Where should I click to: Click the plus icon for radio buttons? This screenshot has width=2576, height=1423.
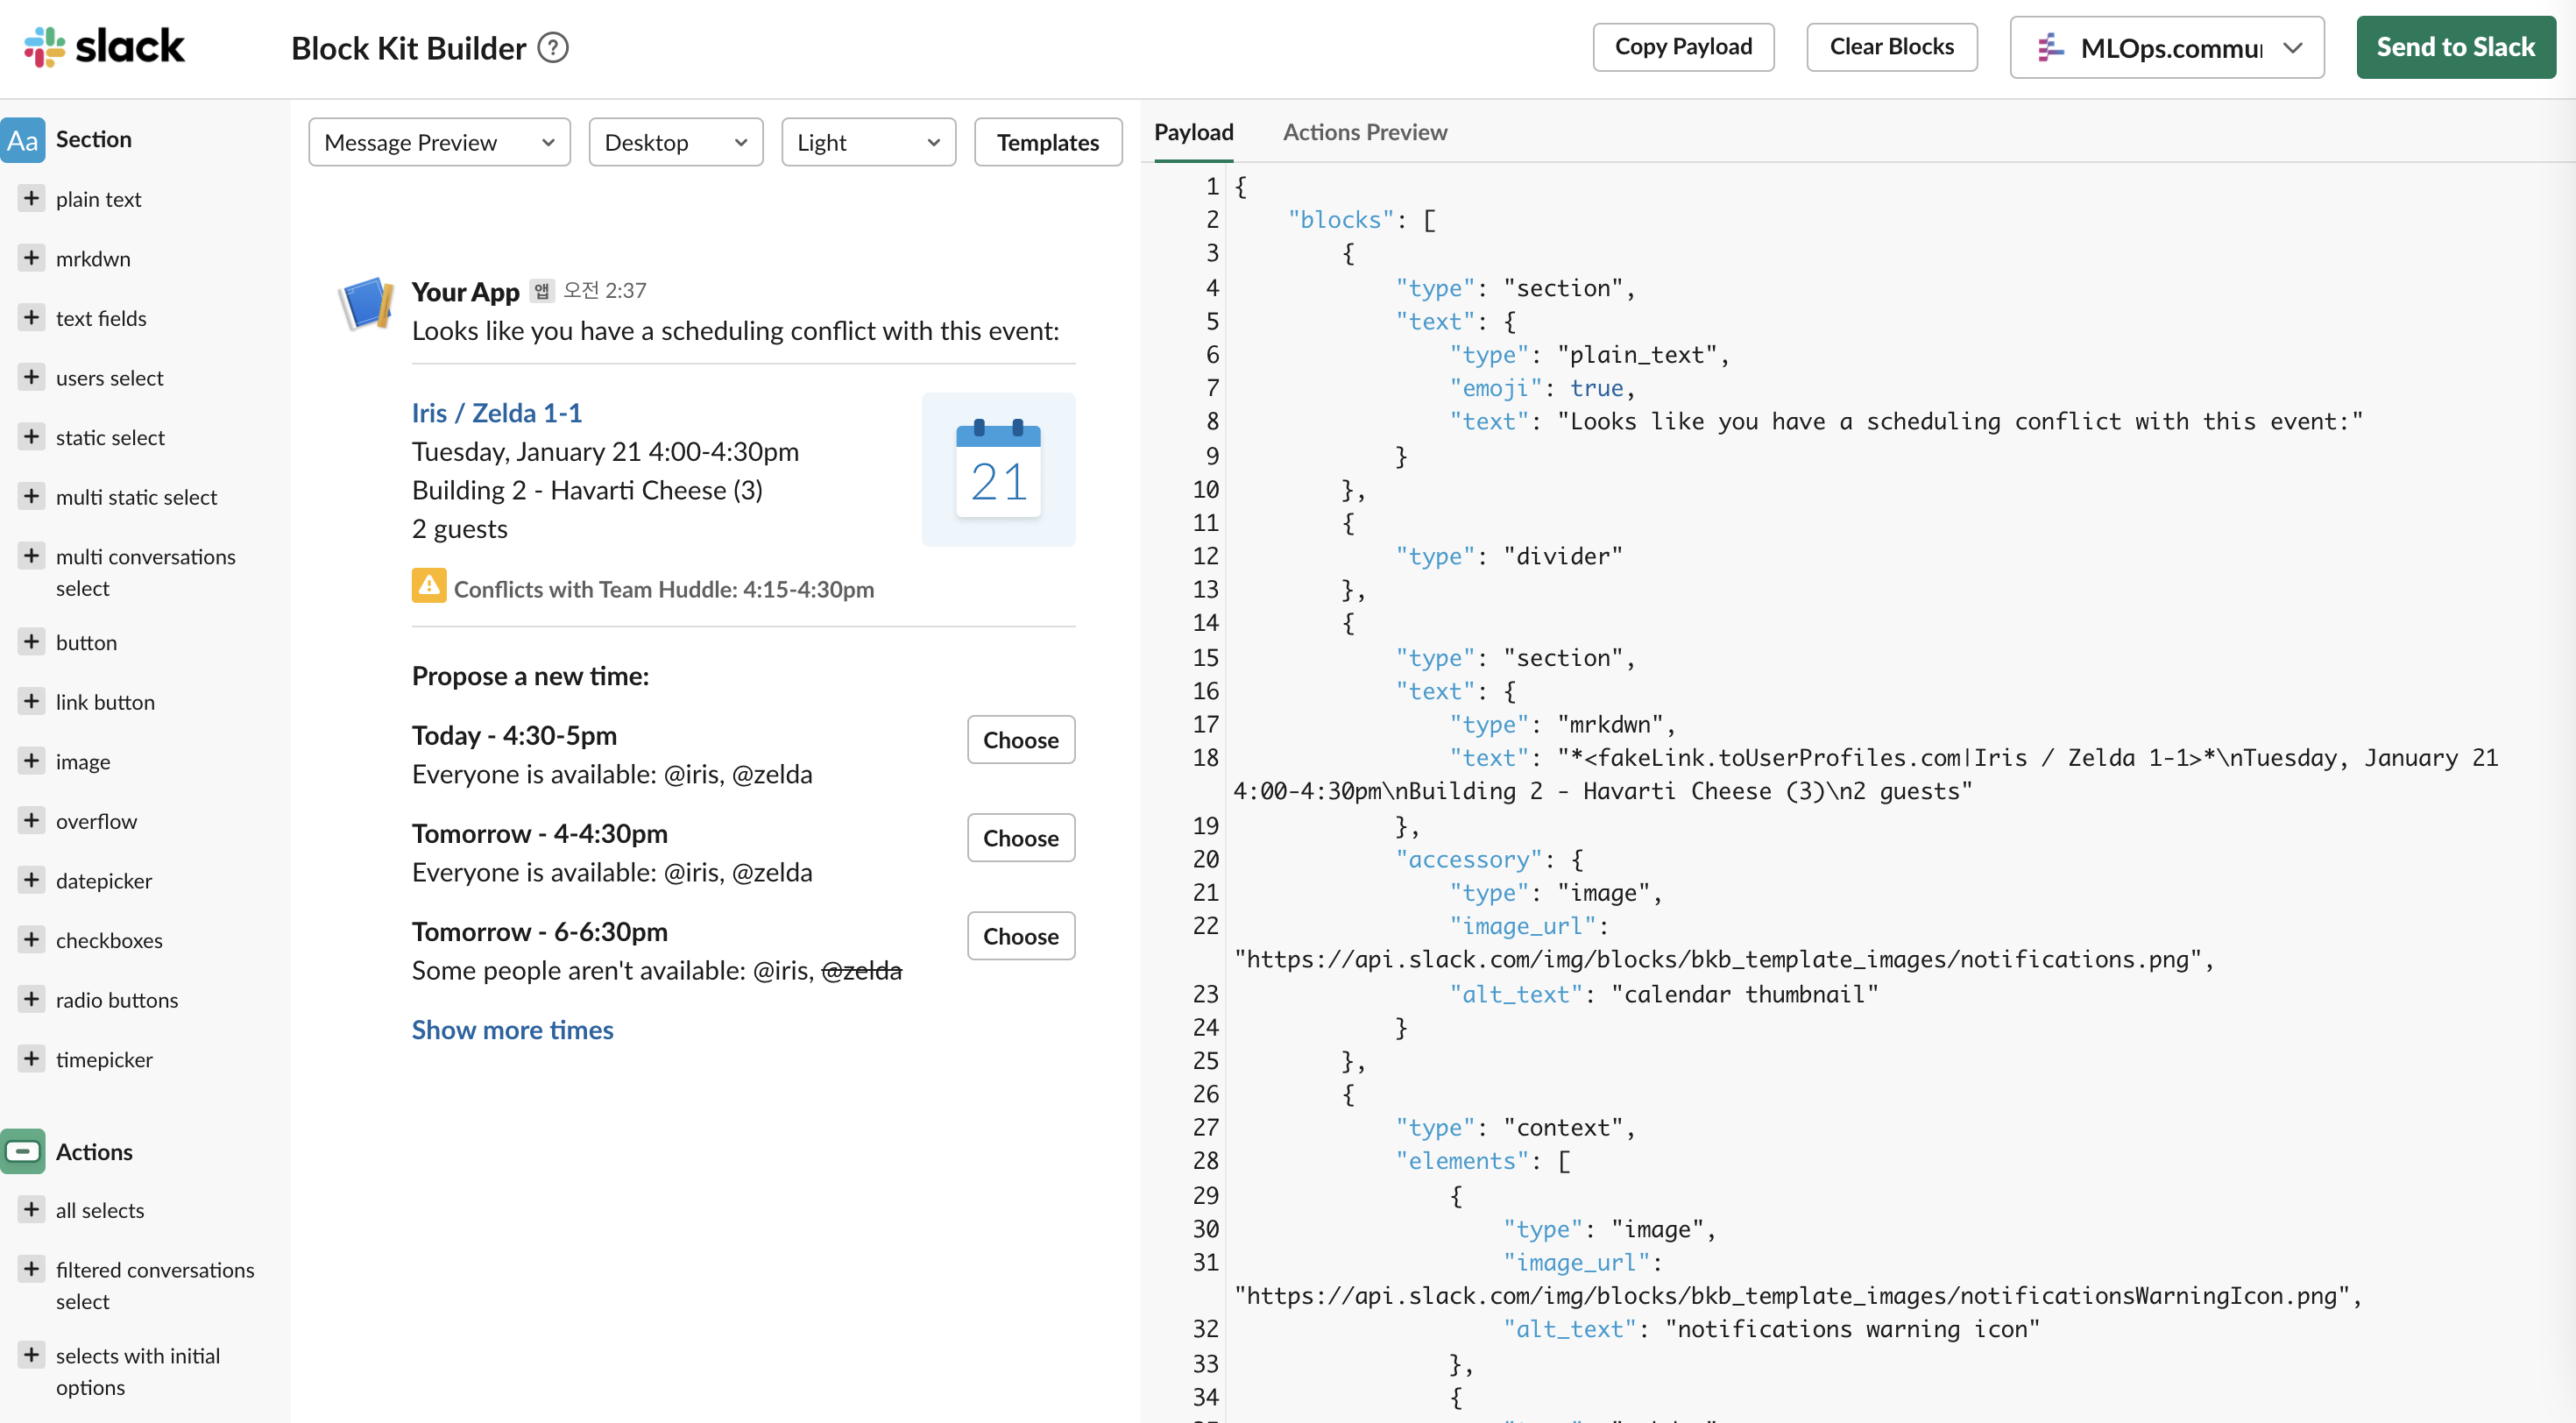[31, 999]
